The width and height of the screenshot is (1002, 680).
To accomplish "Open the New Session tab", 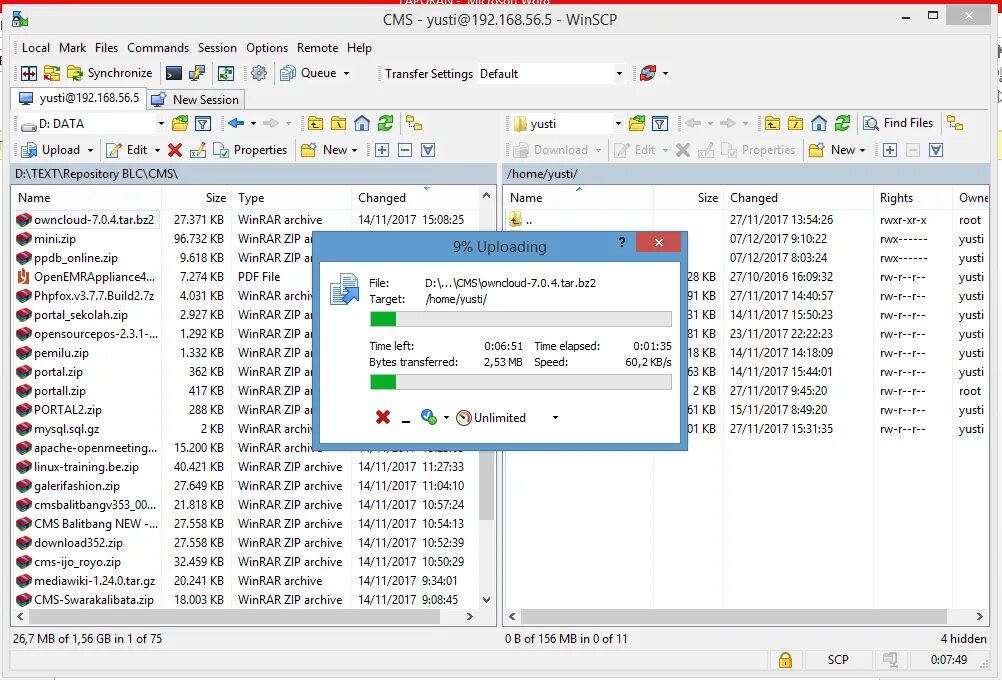I will (196, 100).
